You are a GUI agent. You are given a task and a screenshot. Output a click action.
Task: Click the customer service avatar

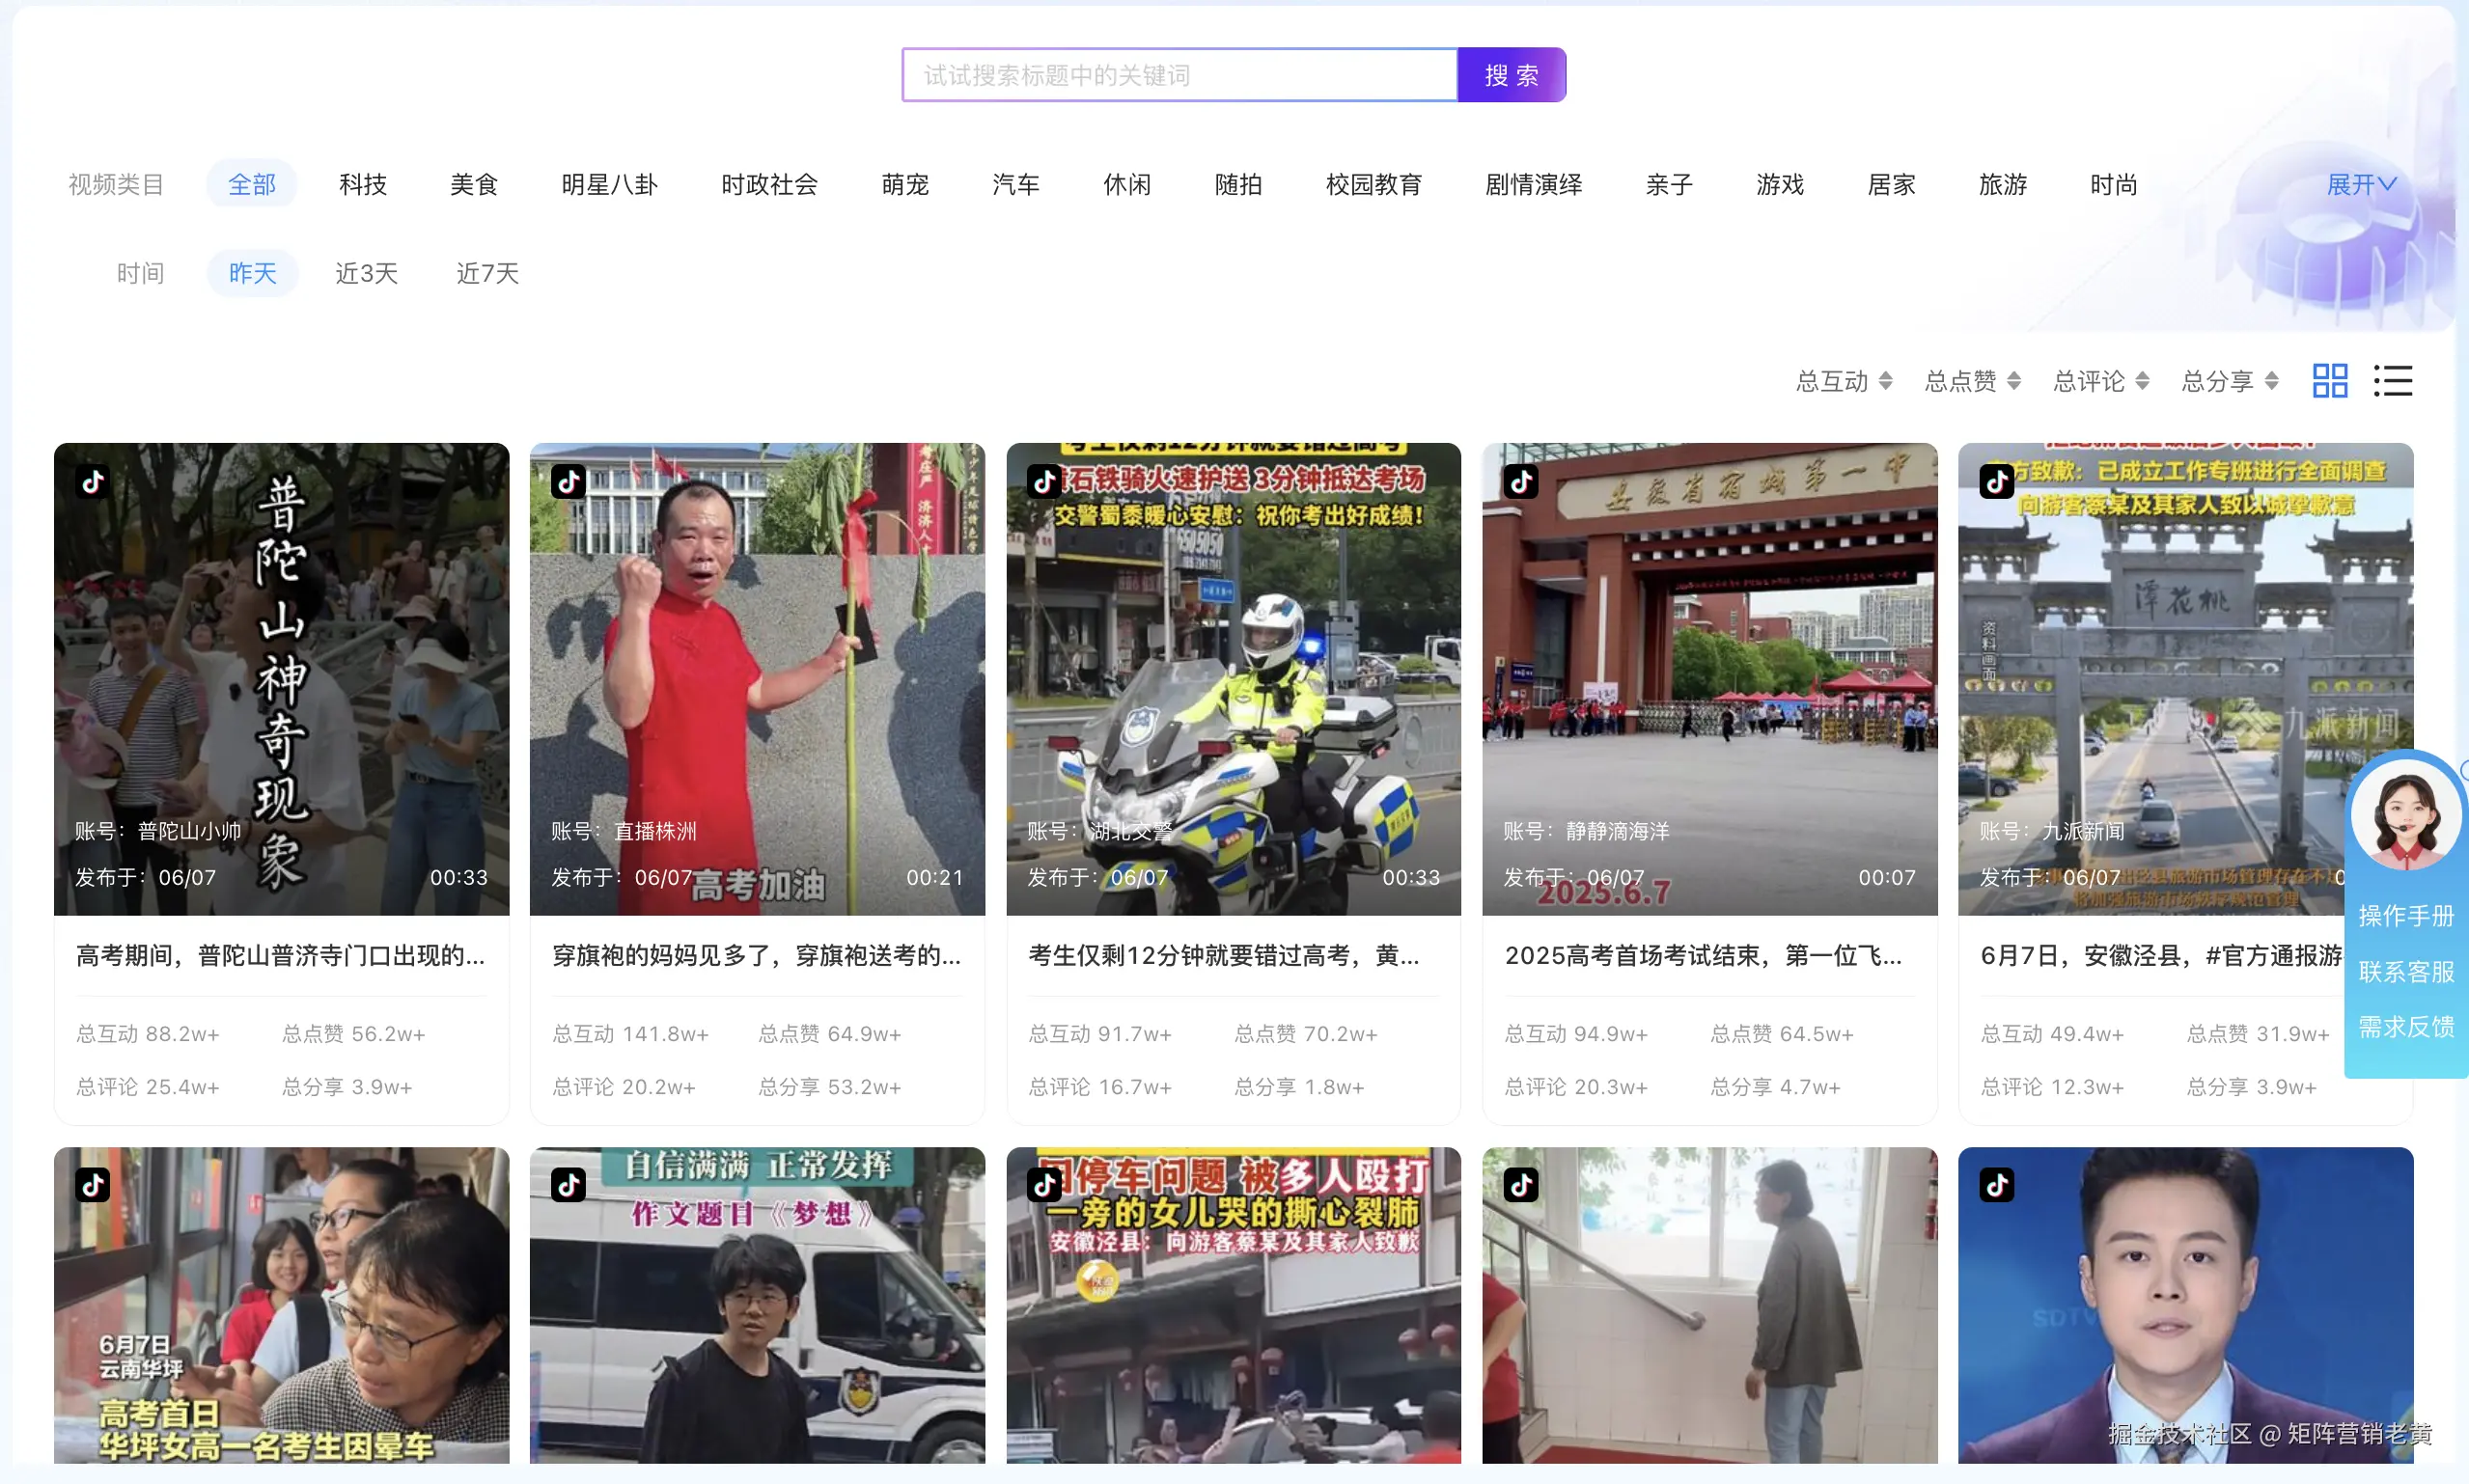2405,814
